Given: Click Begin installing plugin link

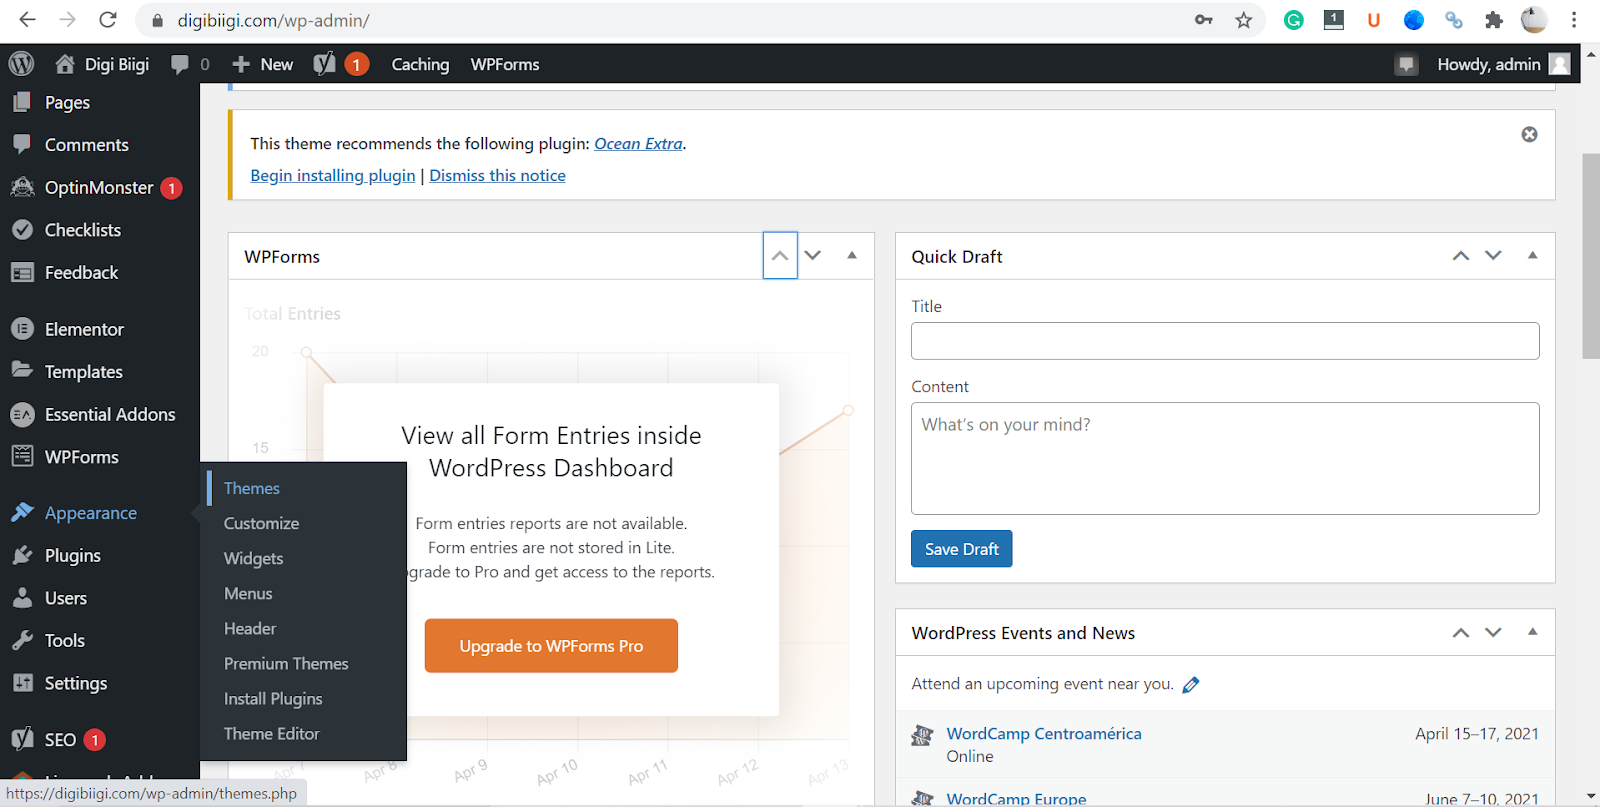Looking at the screenshot, I should point(332,176).
